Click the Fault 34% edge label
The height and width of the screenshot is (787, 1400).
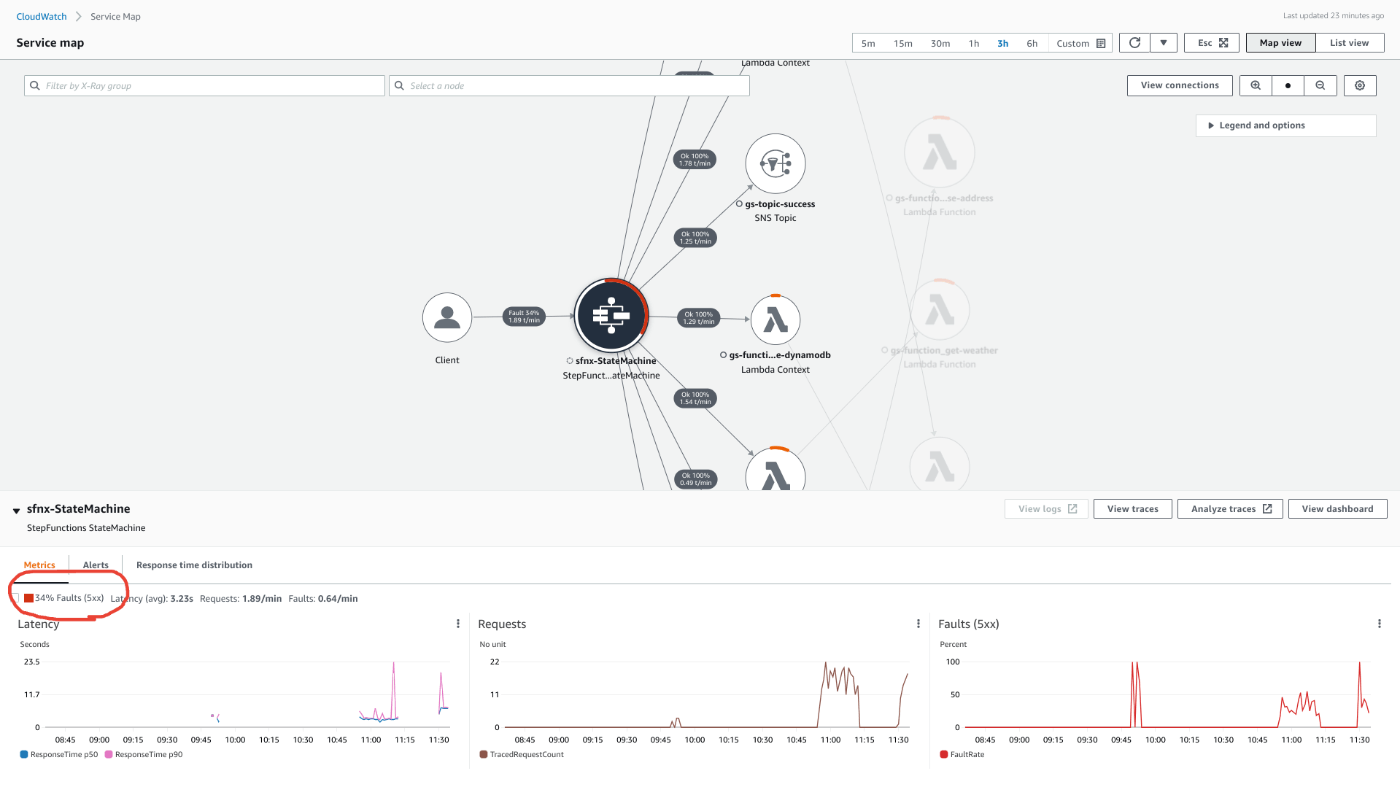524,316
